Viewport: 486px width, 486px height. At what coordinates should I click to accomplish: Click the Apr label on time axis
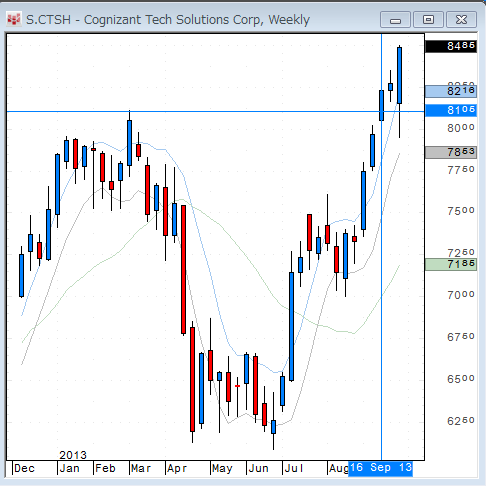coord(177,468)
